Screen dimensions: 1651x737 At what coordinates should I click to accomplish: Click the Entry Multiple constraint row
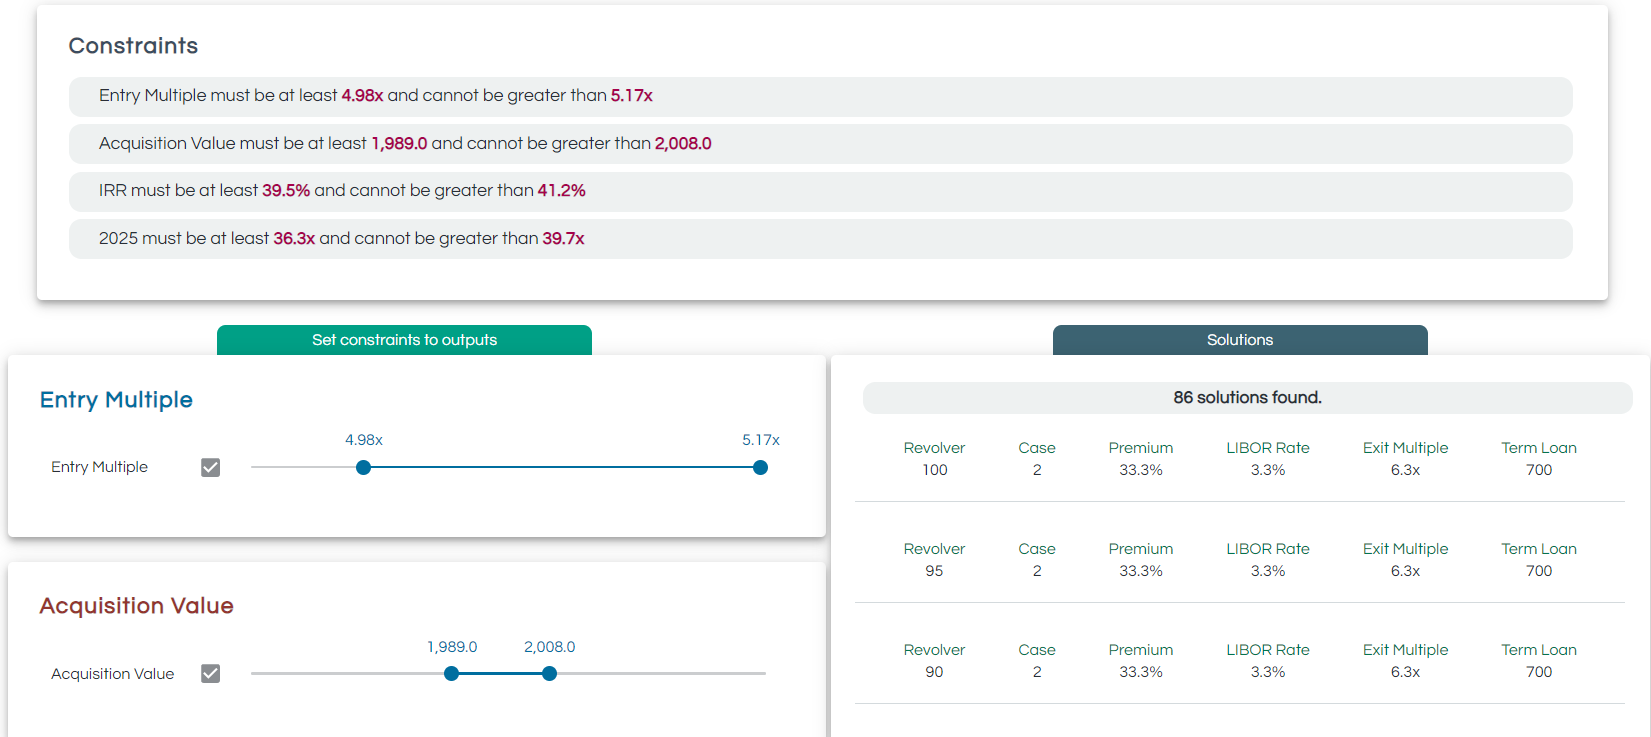pyautogui.click(x=820, y=96)
